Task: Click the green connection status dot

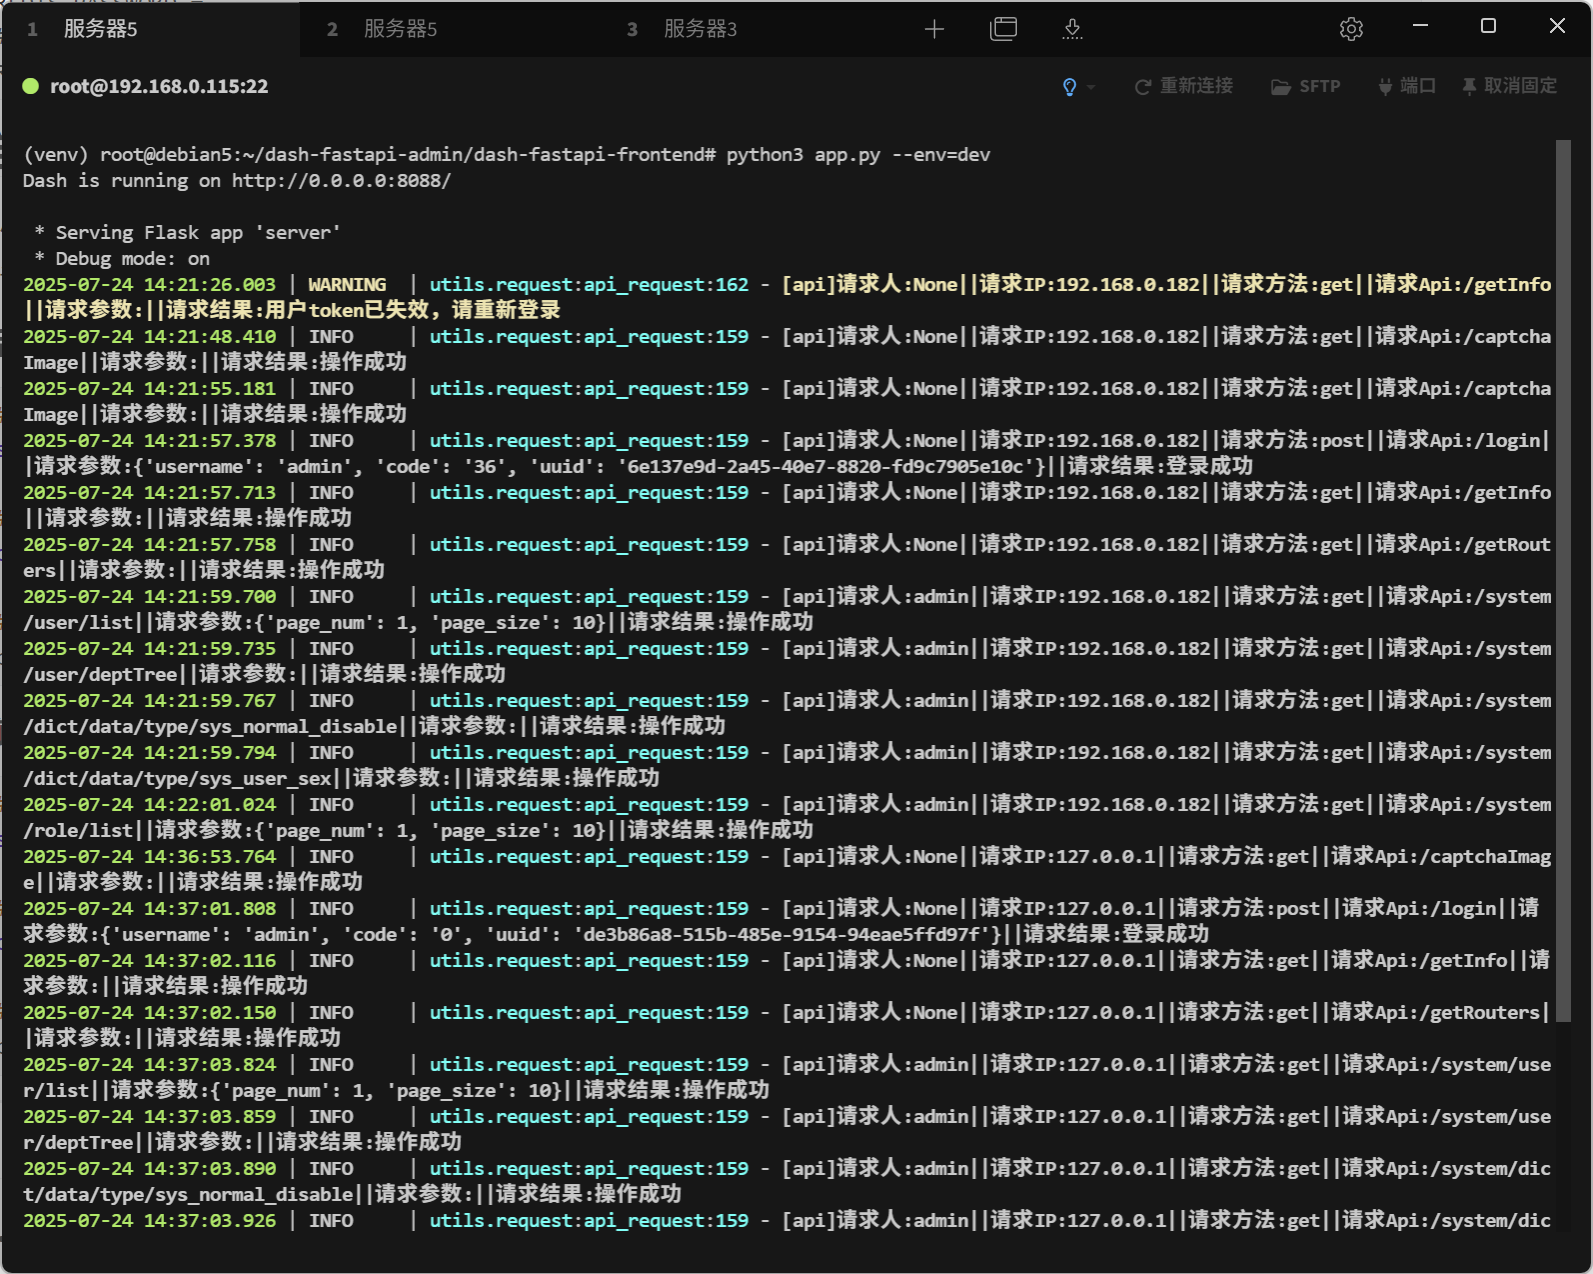Action: pyautogui.click(x=31, y=86)
